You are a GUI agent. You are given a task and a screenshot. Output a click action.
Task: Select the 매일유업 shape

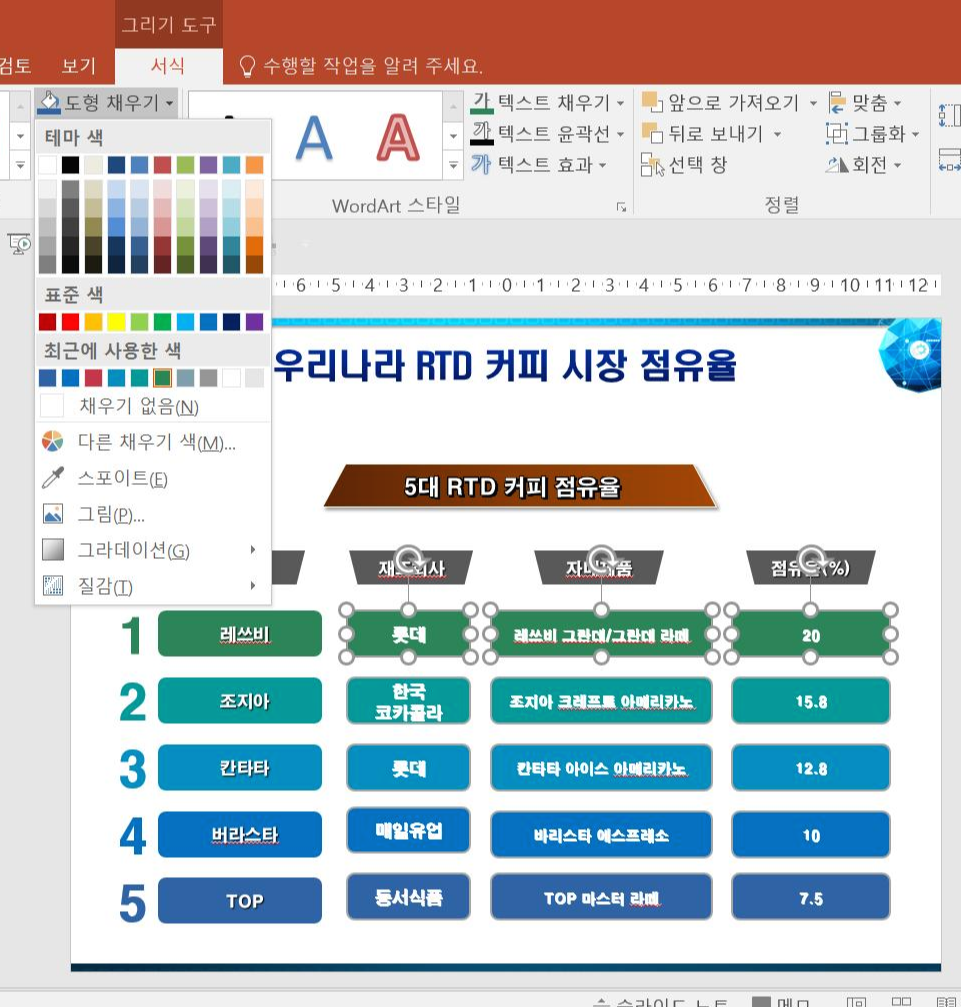[x=409, y=830]
